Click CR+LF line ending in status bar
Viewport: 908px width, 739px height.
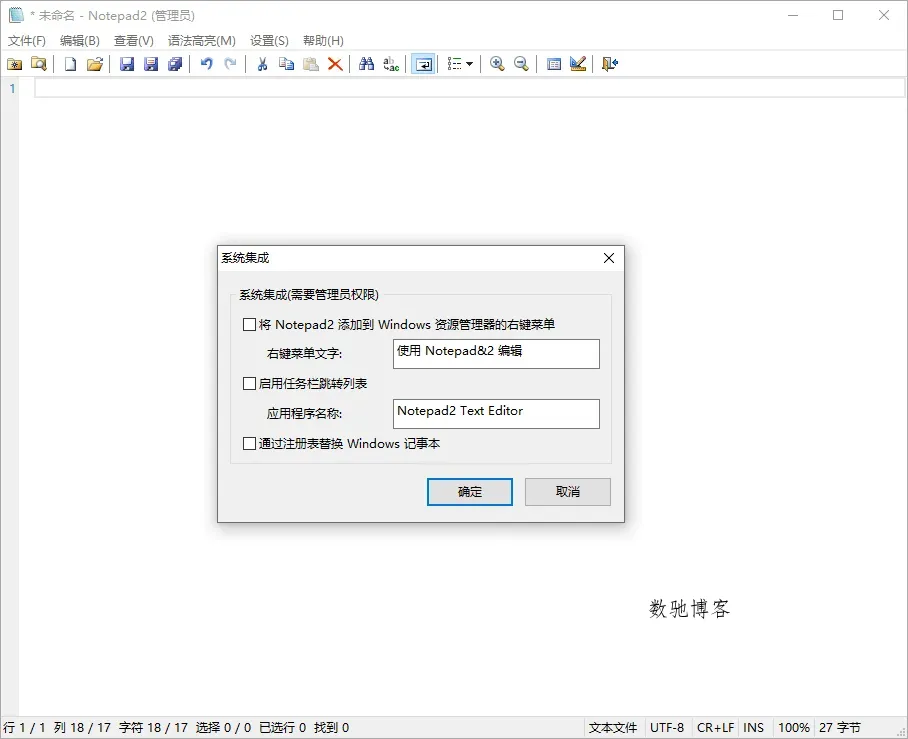[715, 727]
